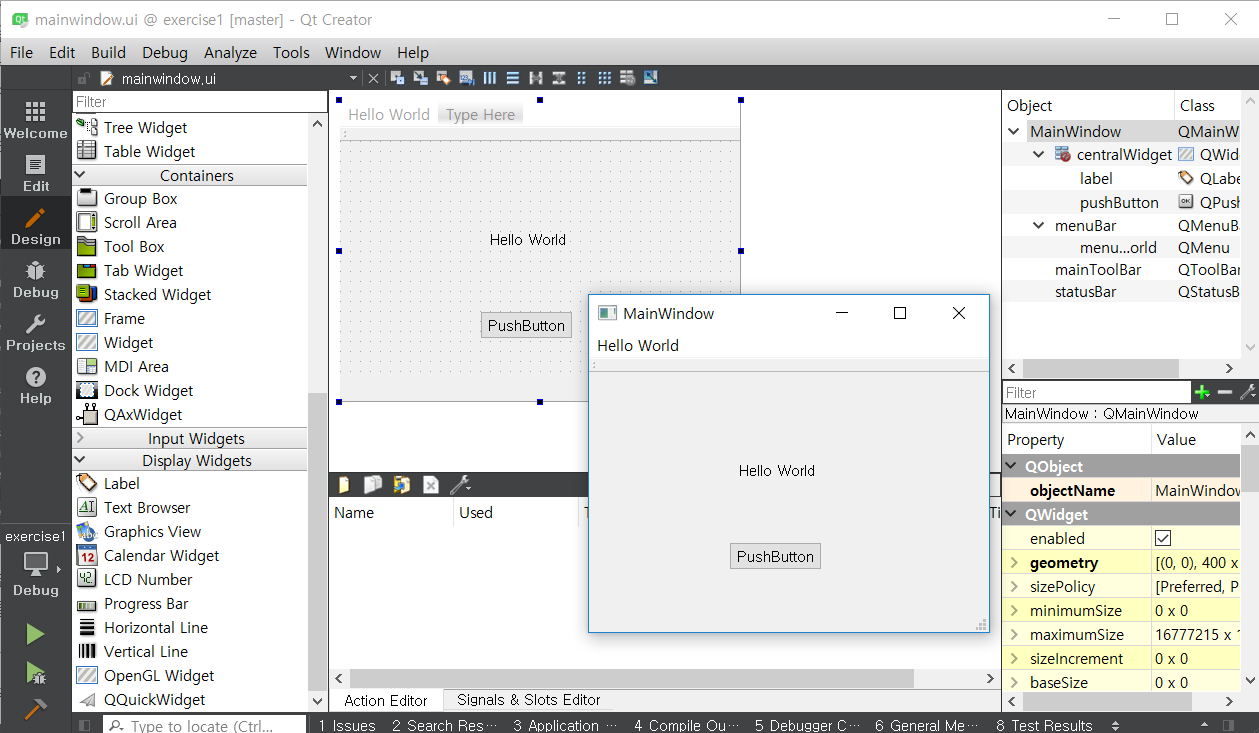Remove property with minus icon

click(x=1225, y=392)
